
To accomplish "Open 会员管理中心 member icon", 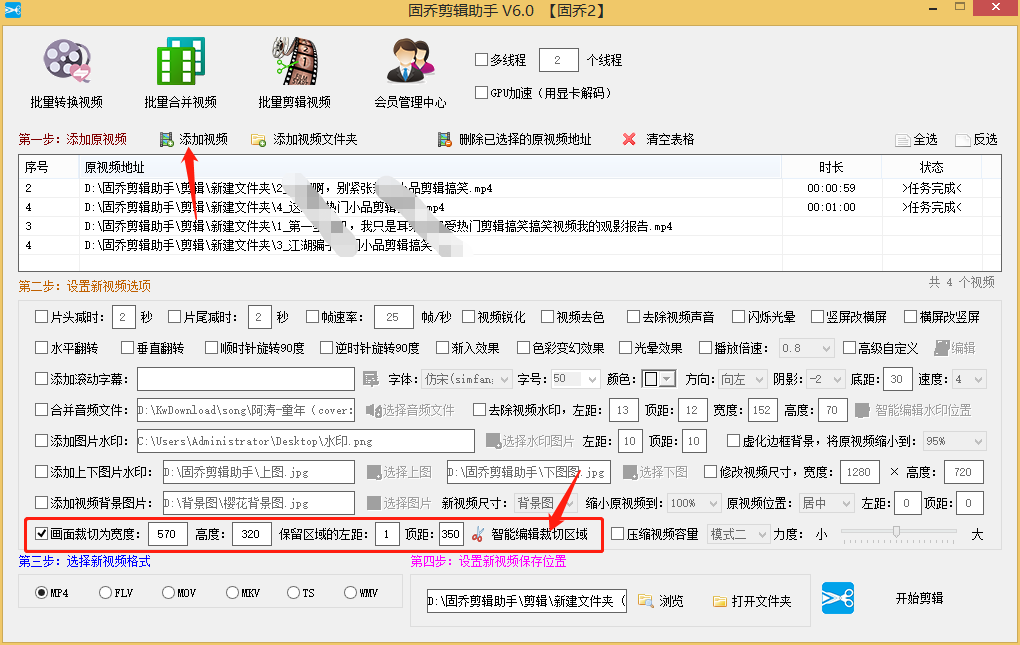I will [410, 60].
